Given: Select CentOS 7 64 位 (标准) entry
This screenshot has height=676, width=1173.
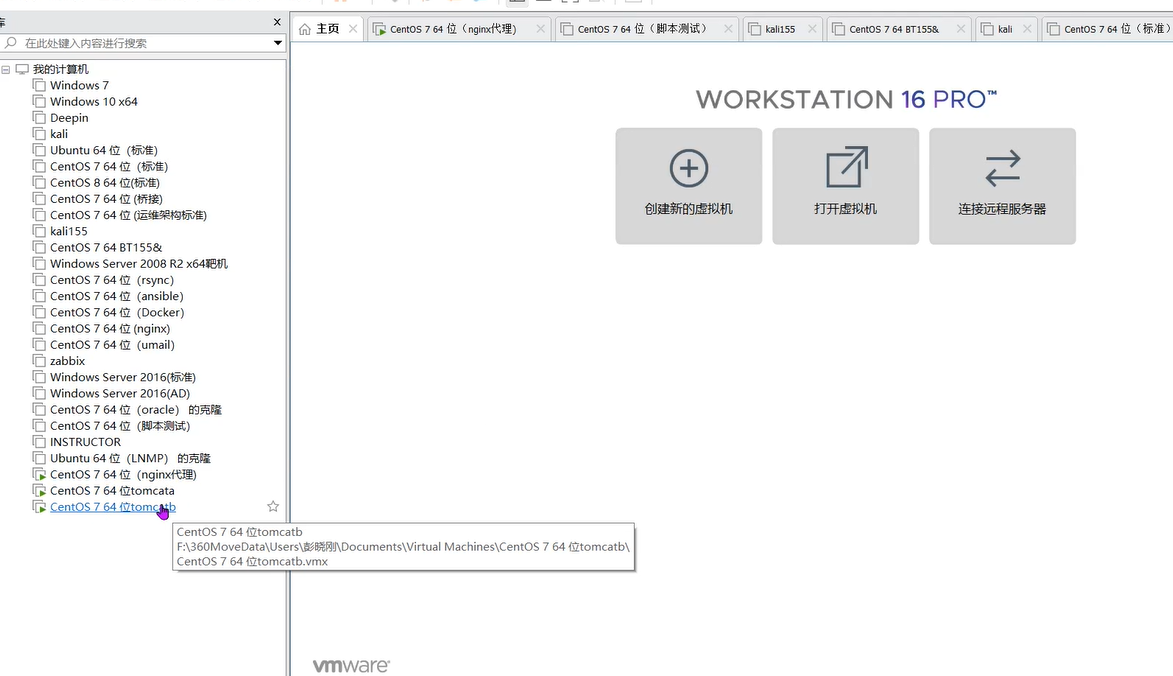Looking at the screenshot, I should coord(109,166).
